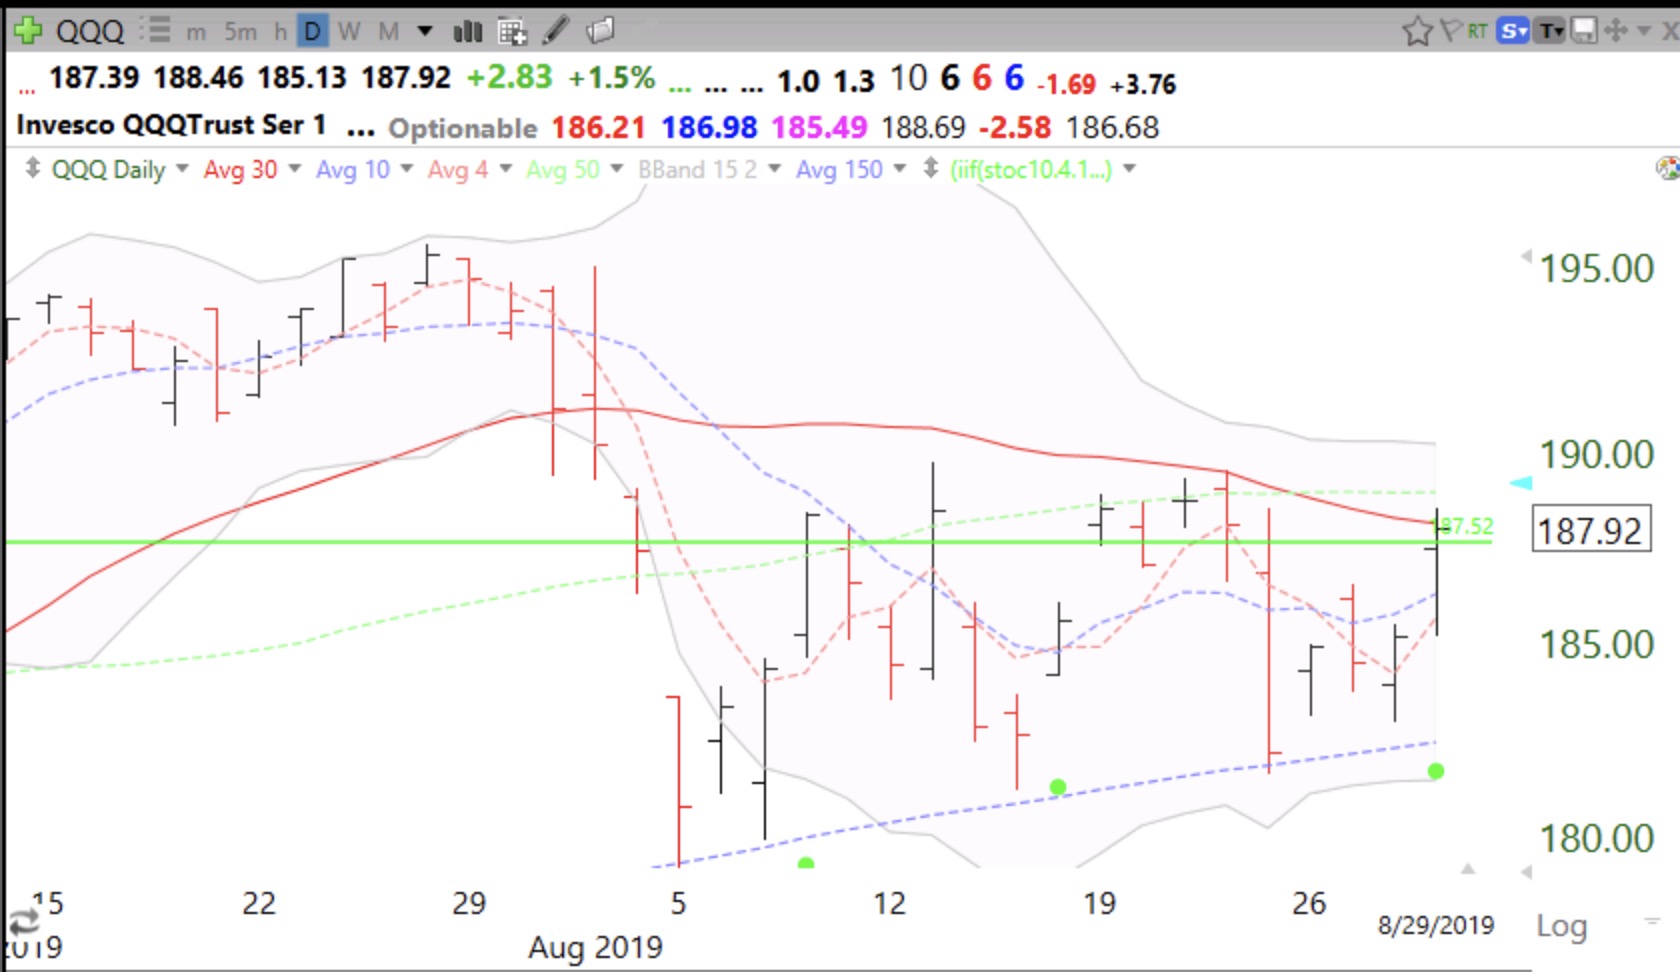This screenshot has width=1680, height=972.
Task: Select the W weekly time frame
Action: 349,32
